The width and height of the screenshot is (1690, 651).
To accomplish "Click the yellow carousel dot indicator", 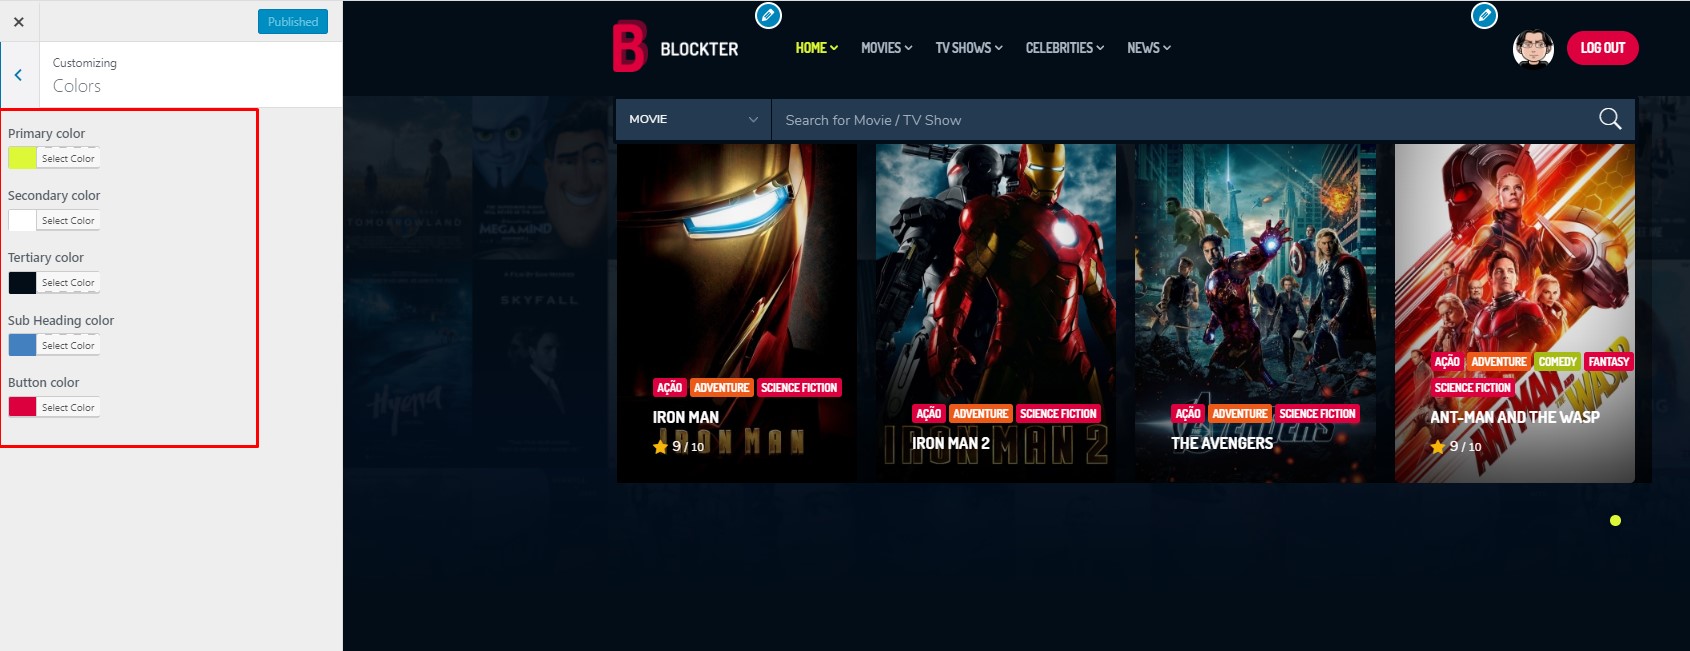I will coord(1615,520).
